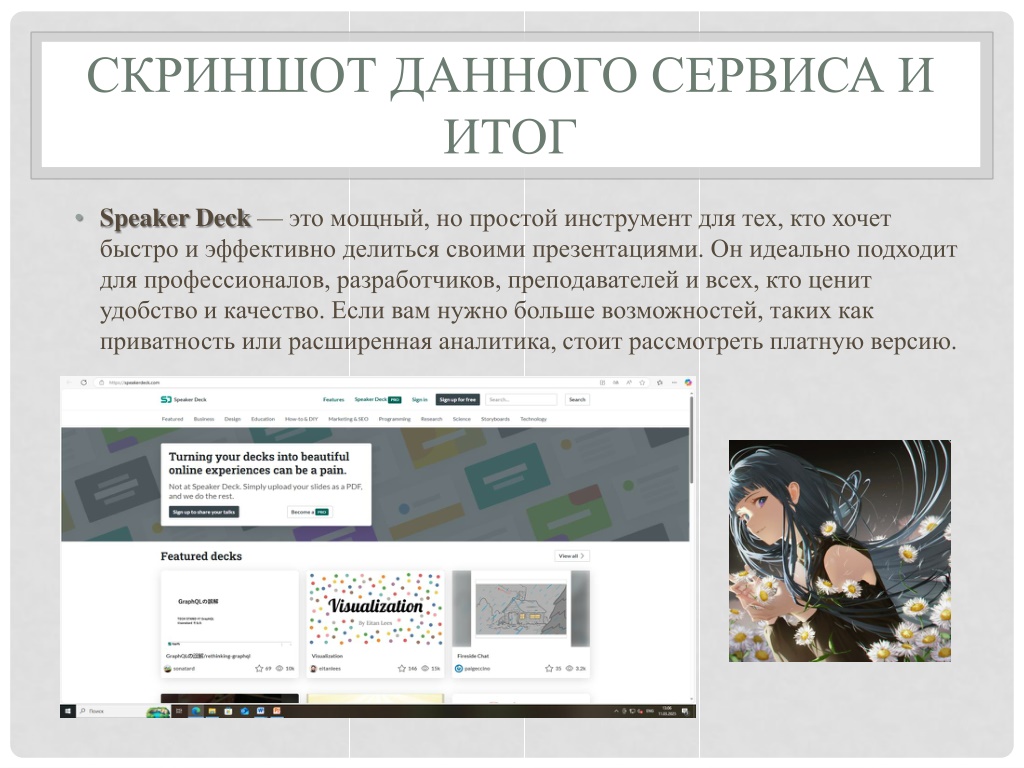Select the Featured category

click(172, 419)
